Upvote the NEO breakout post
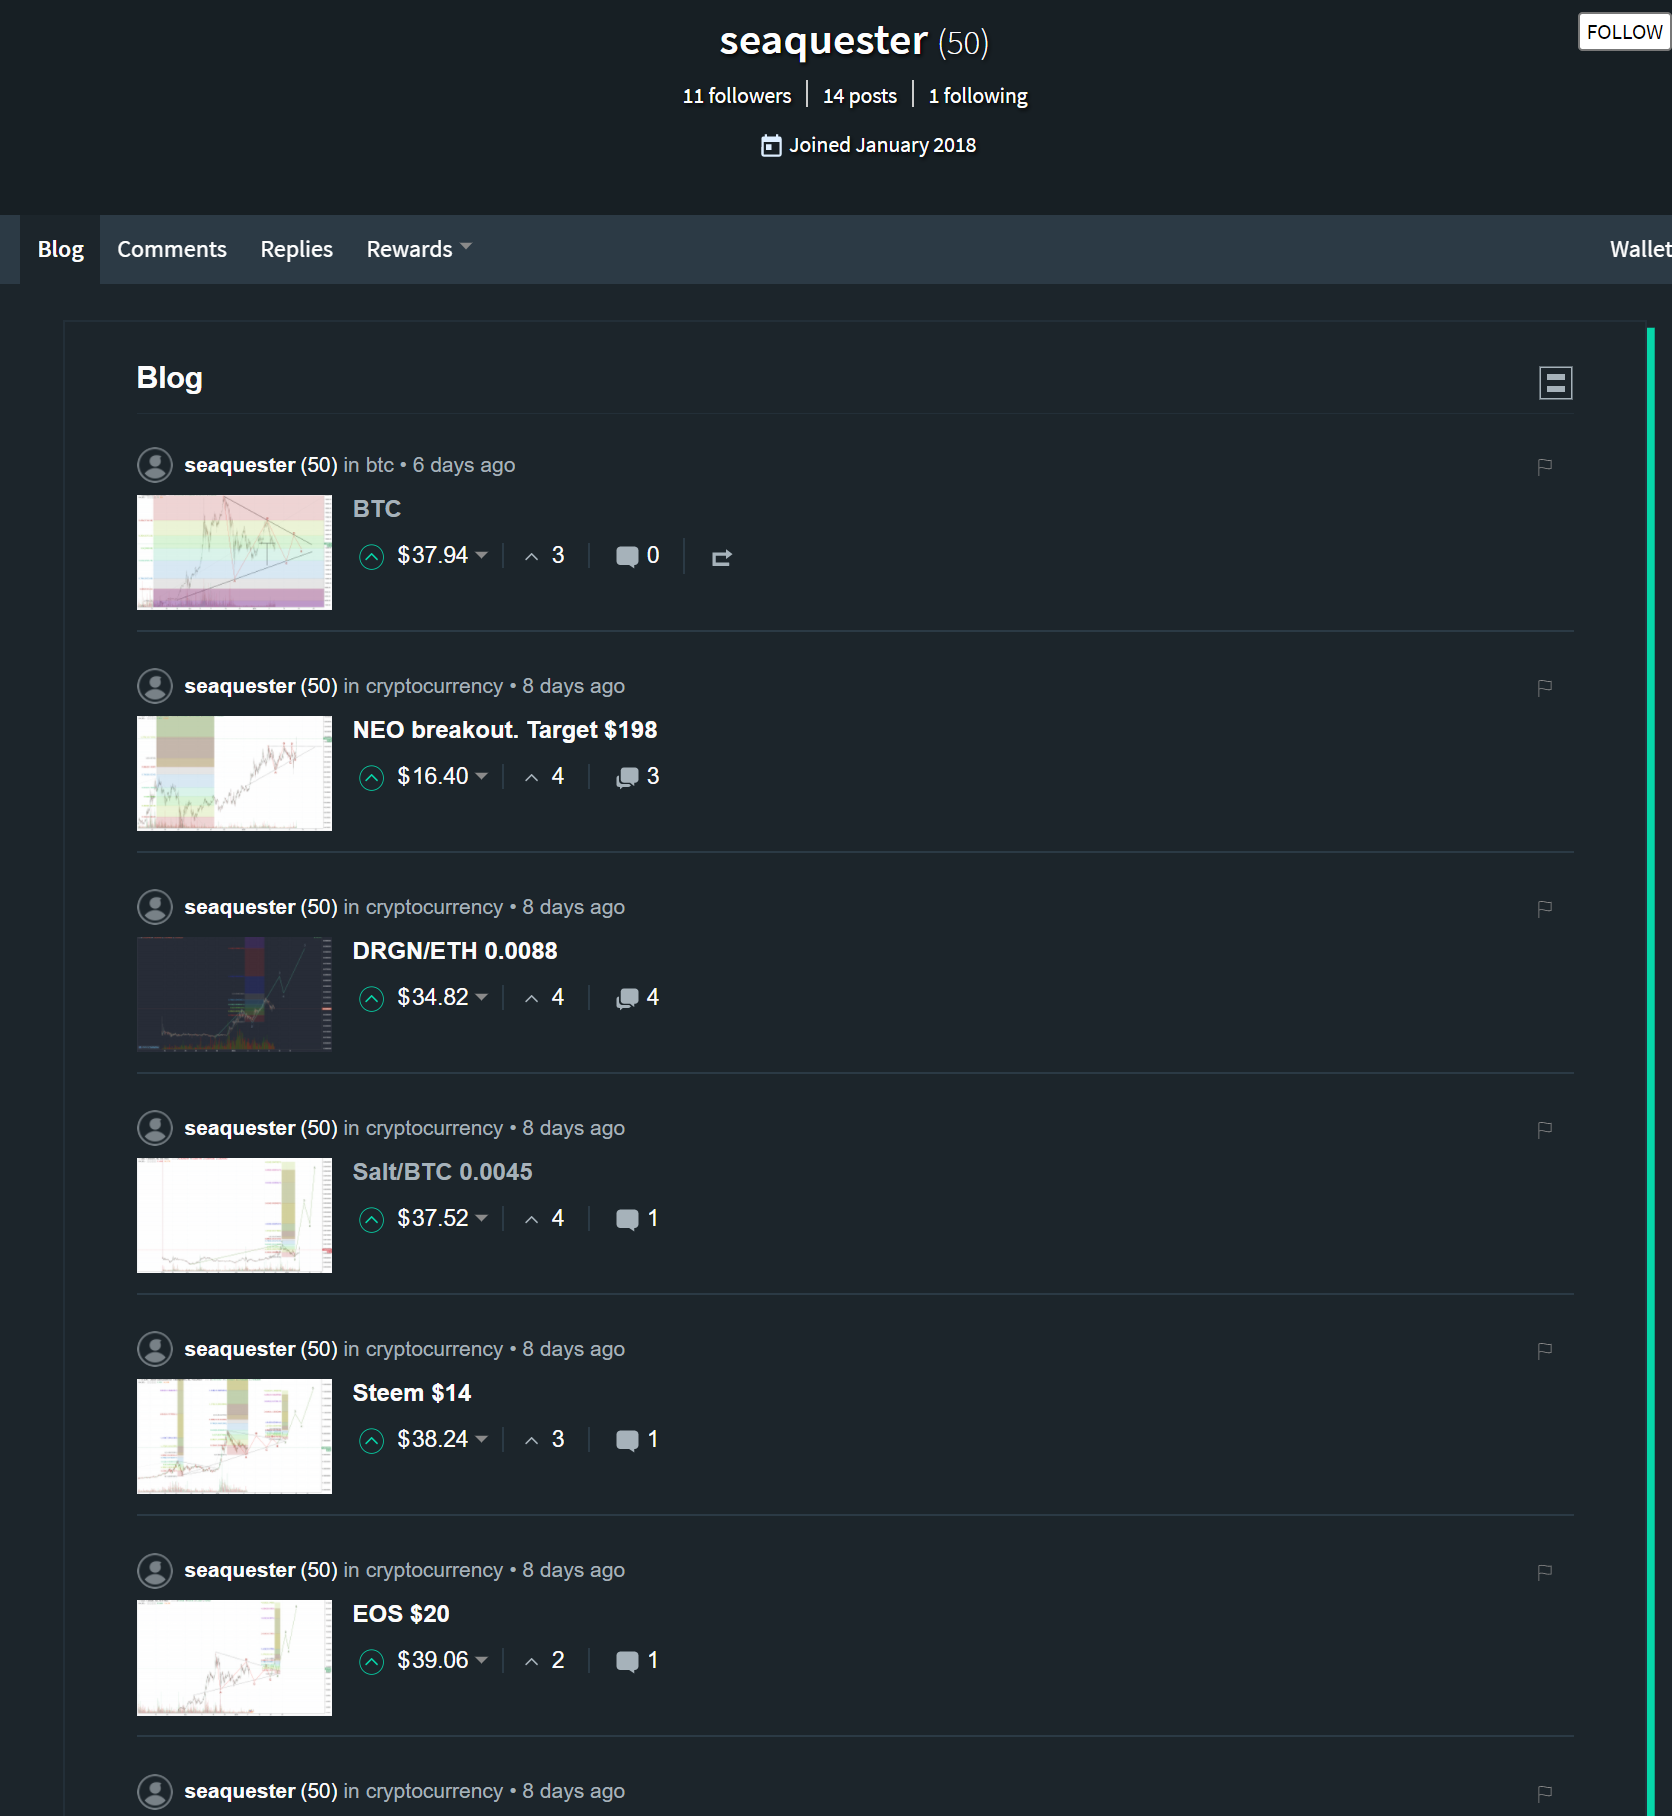The width and height of the screenshot is (1672, 1816). coord(371,778)
